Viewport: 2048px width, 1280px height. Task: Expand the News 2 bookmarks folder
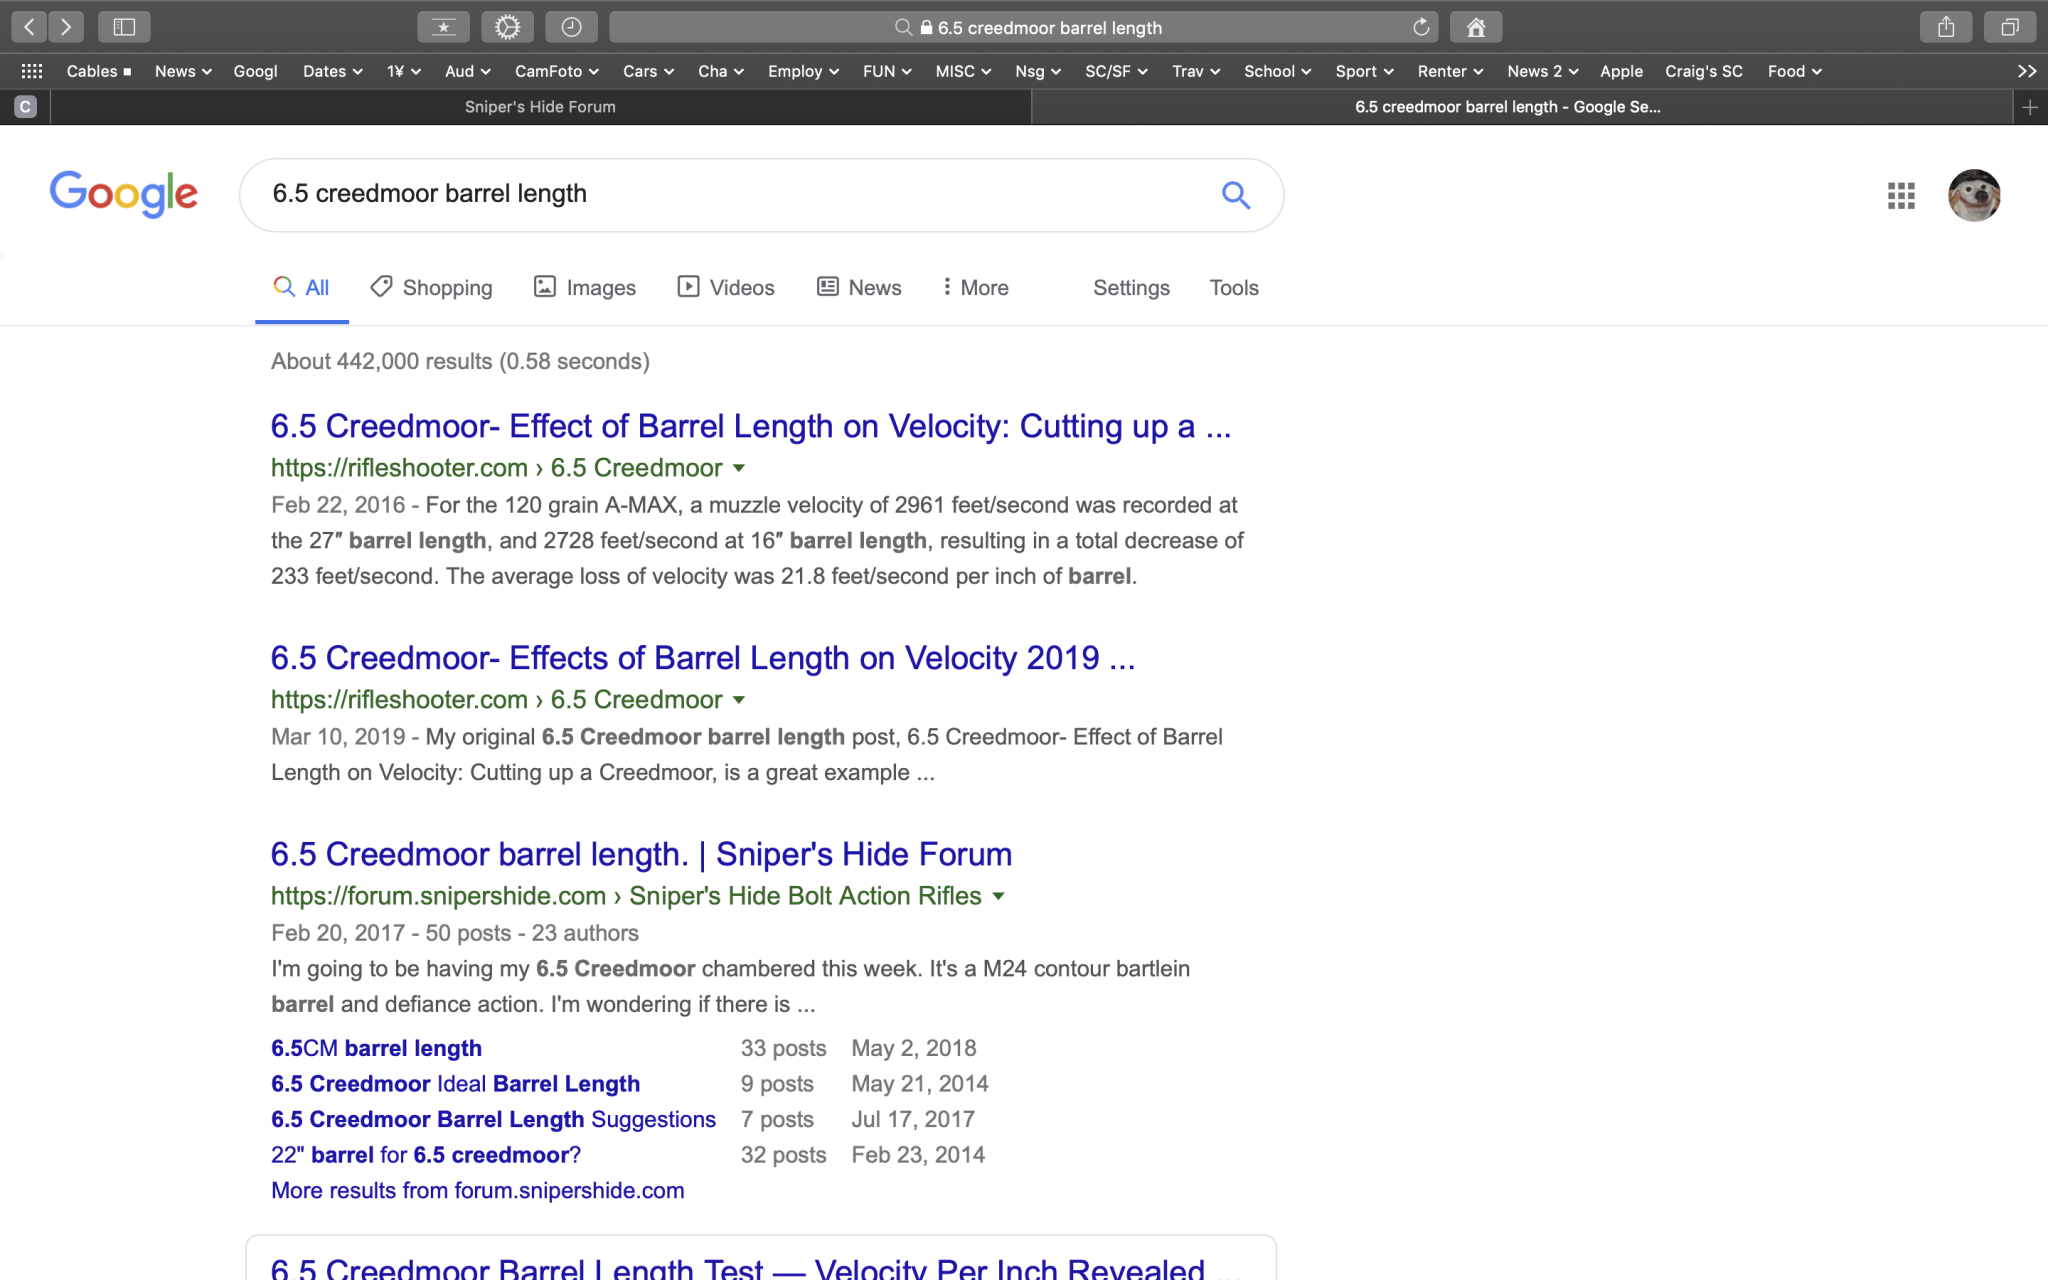point(1542,71)
